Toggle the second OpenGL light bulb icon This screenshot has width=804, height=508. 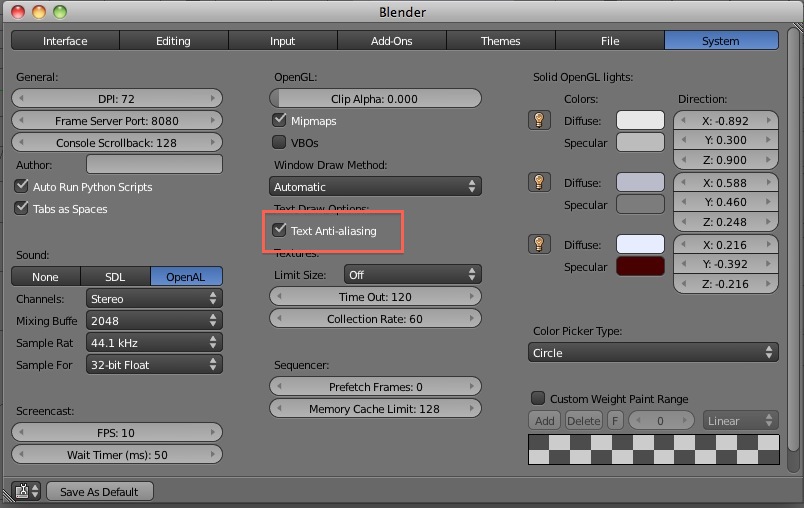pyautogui.click(x=539, y=182)
